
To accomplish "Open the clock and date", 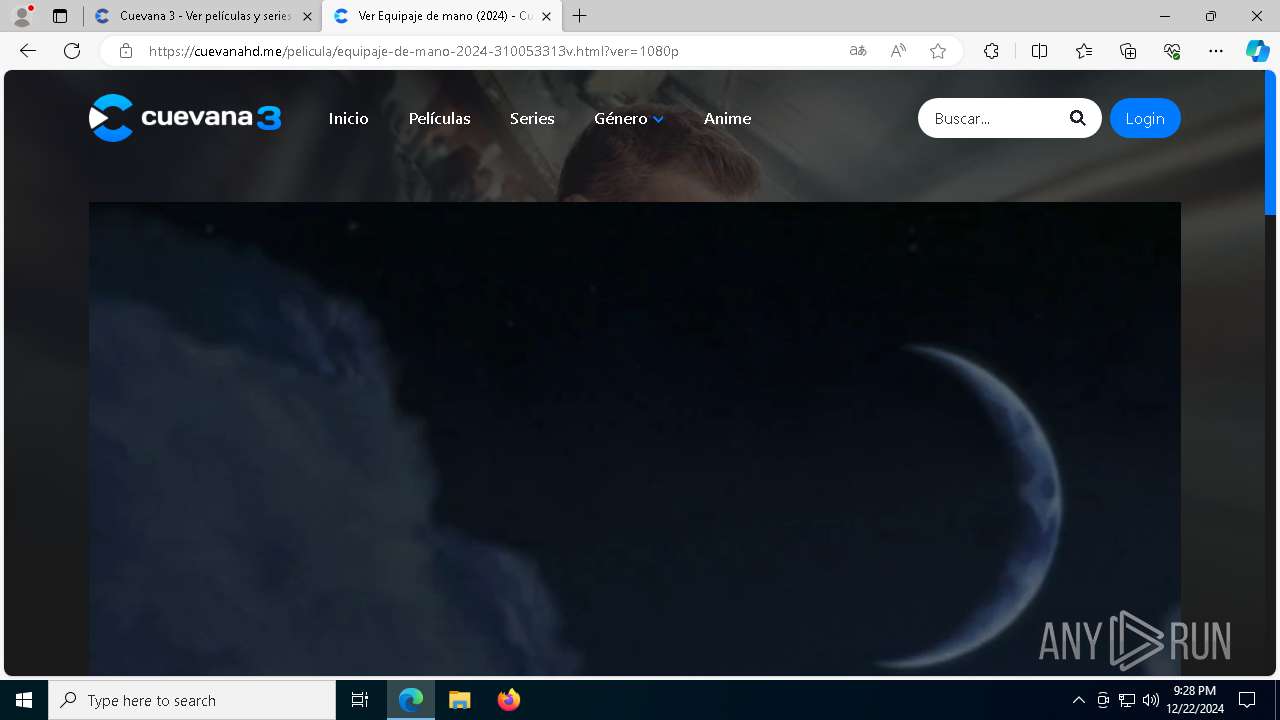I will coord(1195,700).
